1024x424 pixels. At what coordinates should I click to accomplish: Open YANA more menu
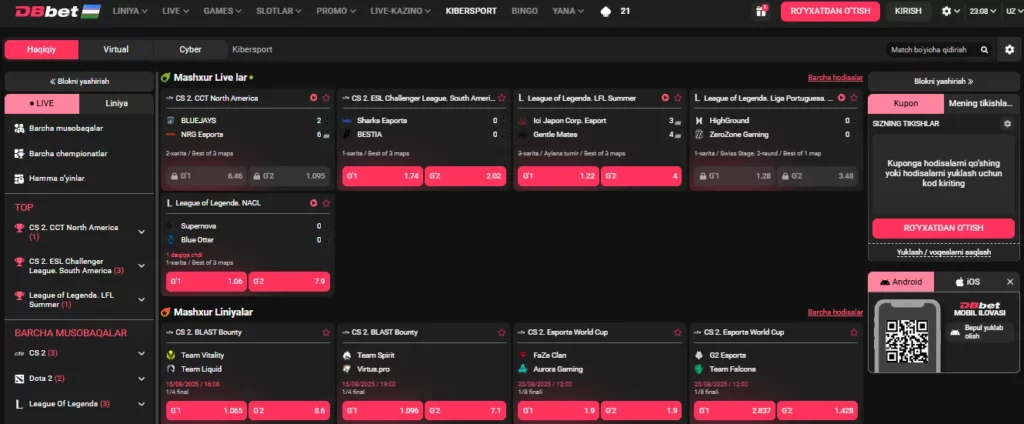(568, 11)
